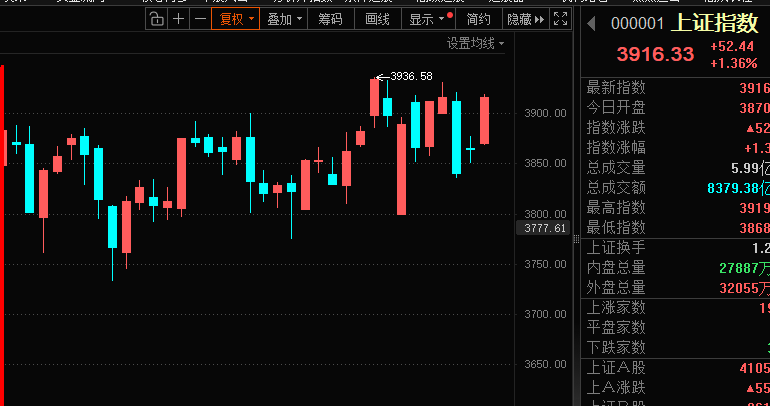Click the left triangle arrow beside 000001
770x406 pixels.
(591, 24)
